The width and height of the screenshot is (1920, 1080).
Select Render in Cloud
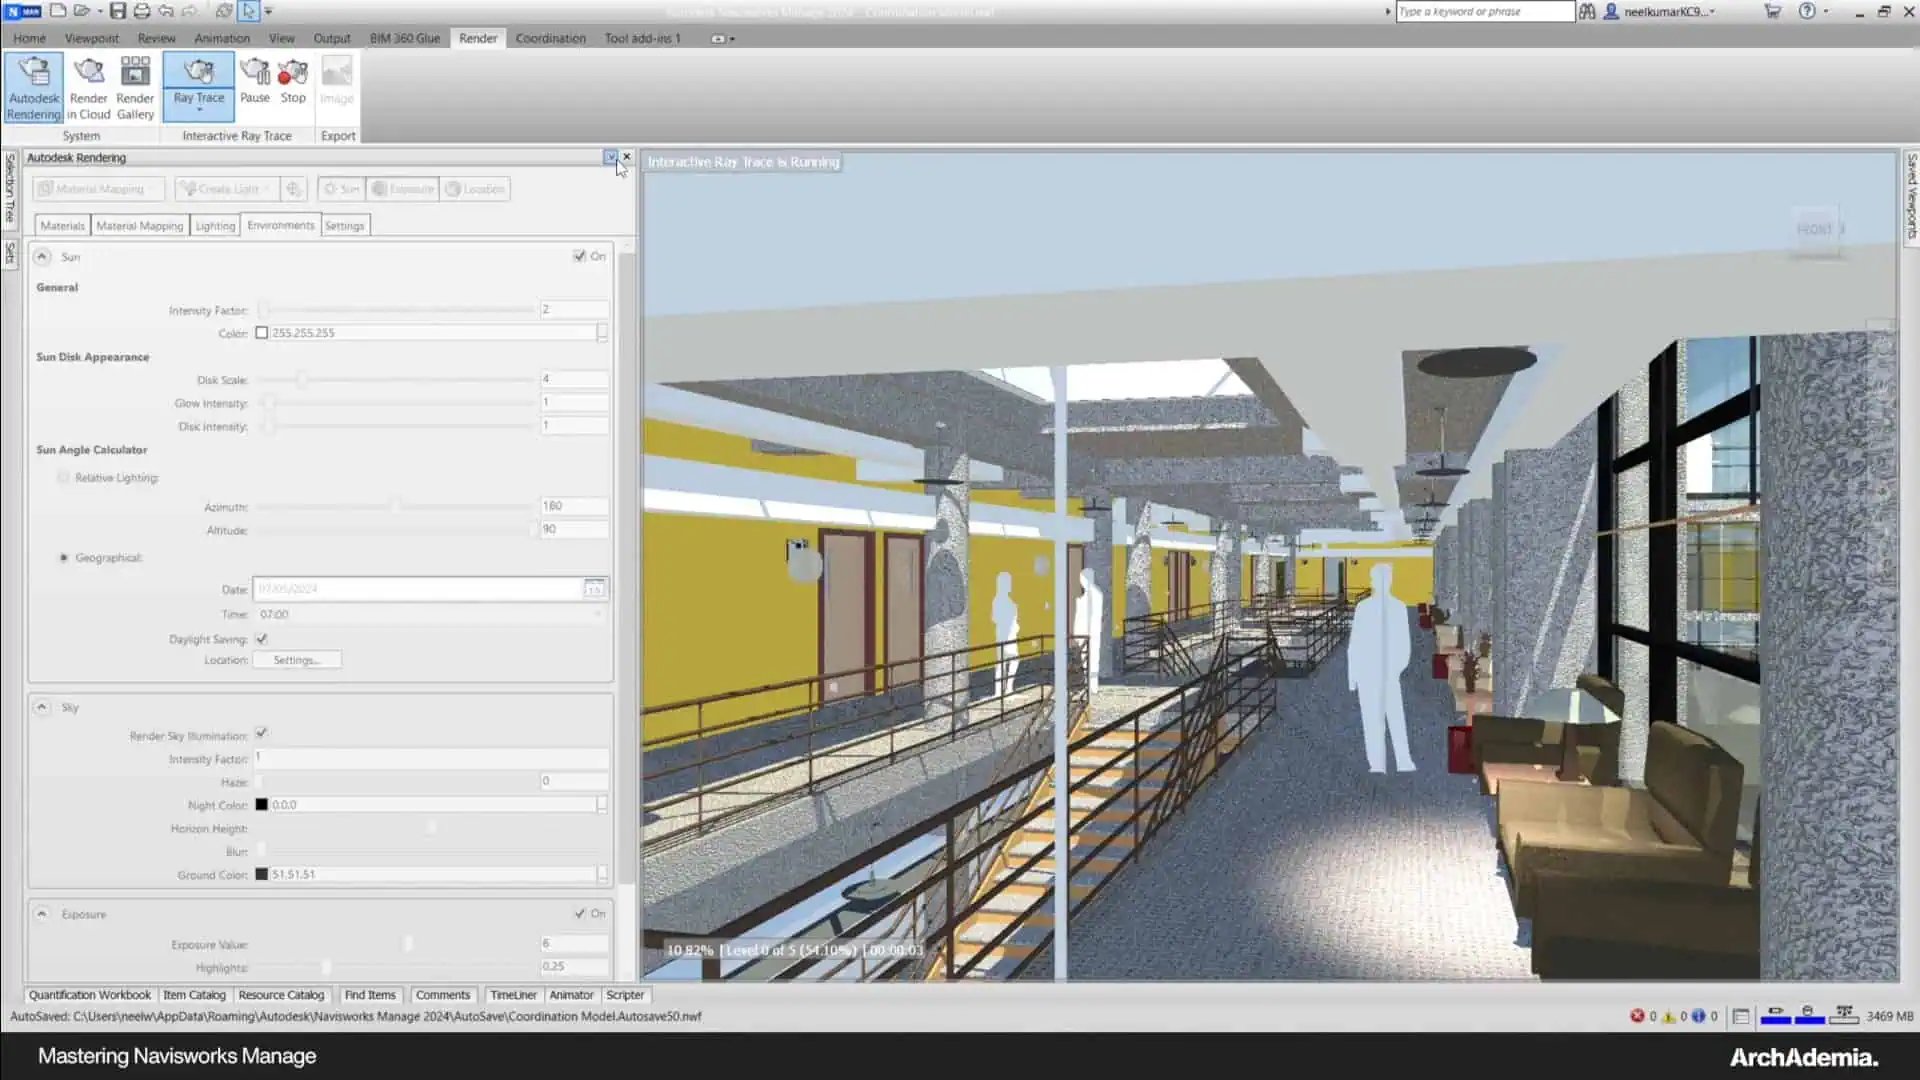coord(89,85)
